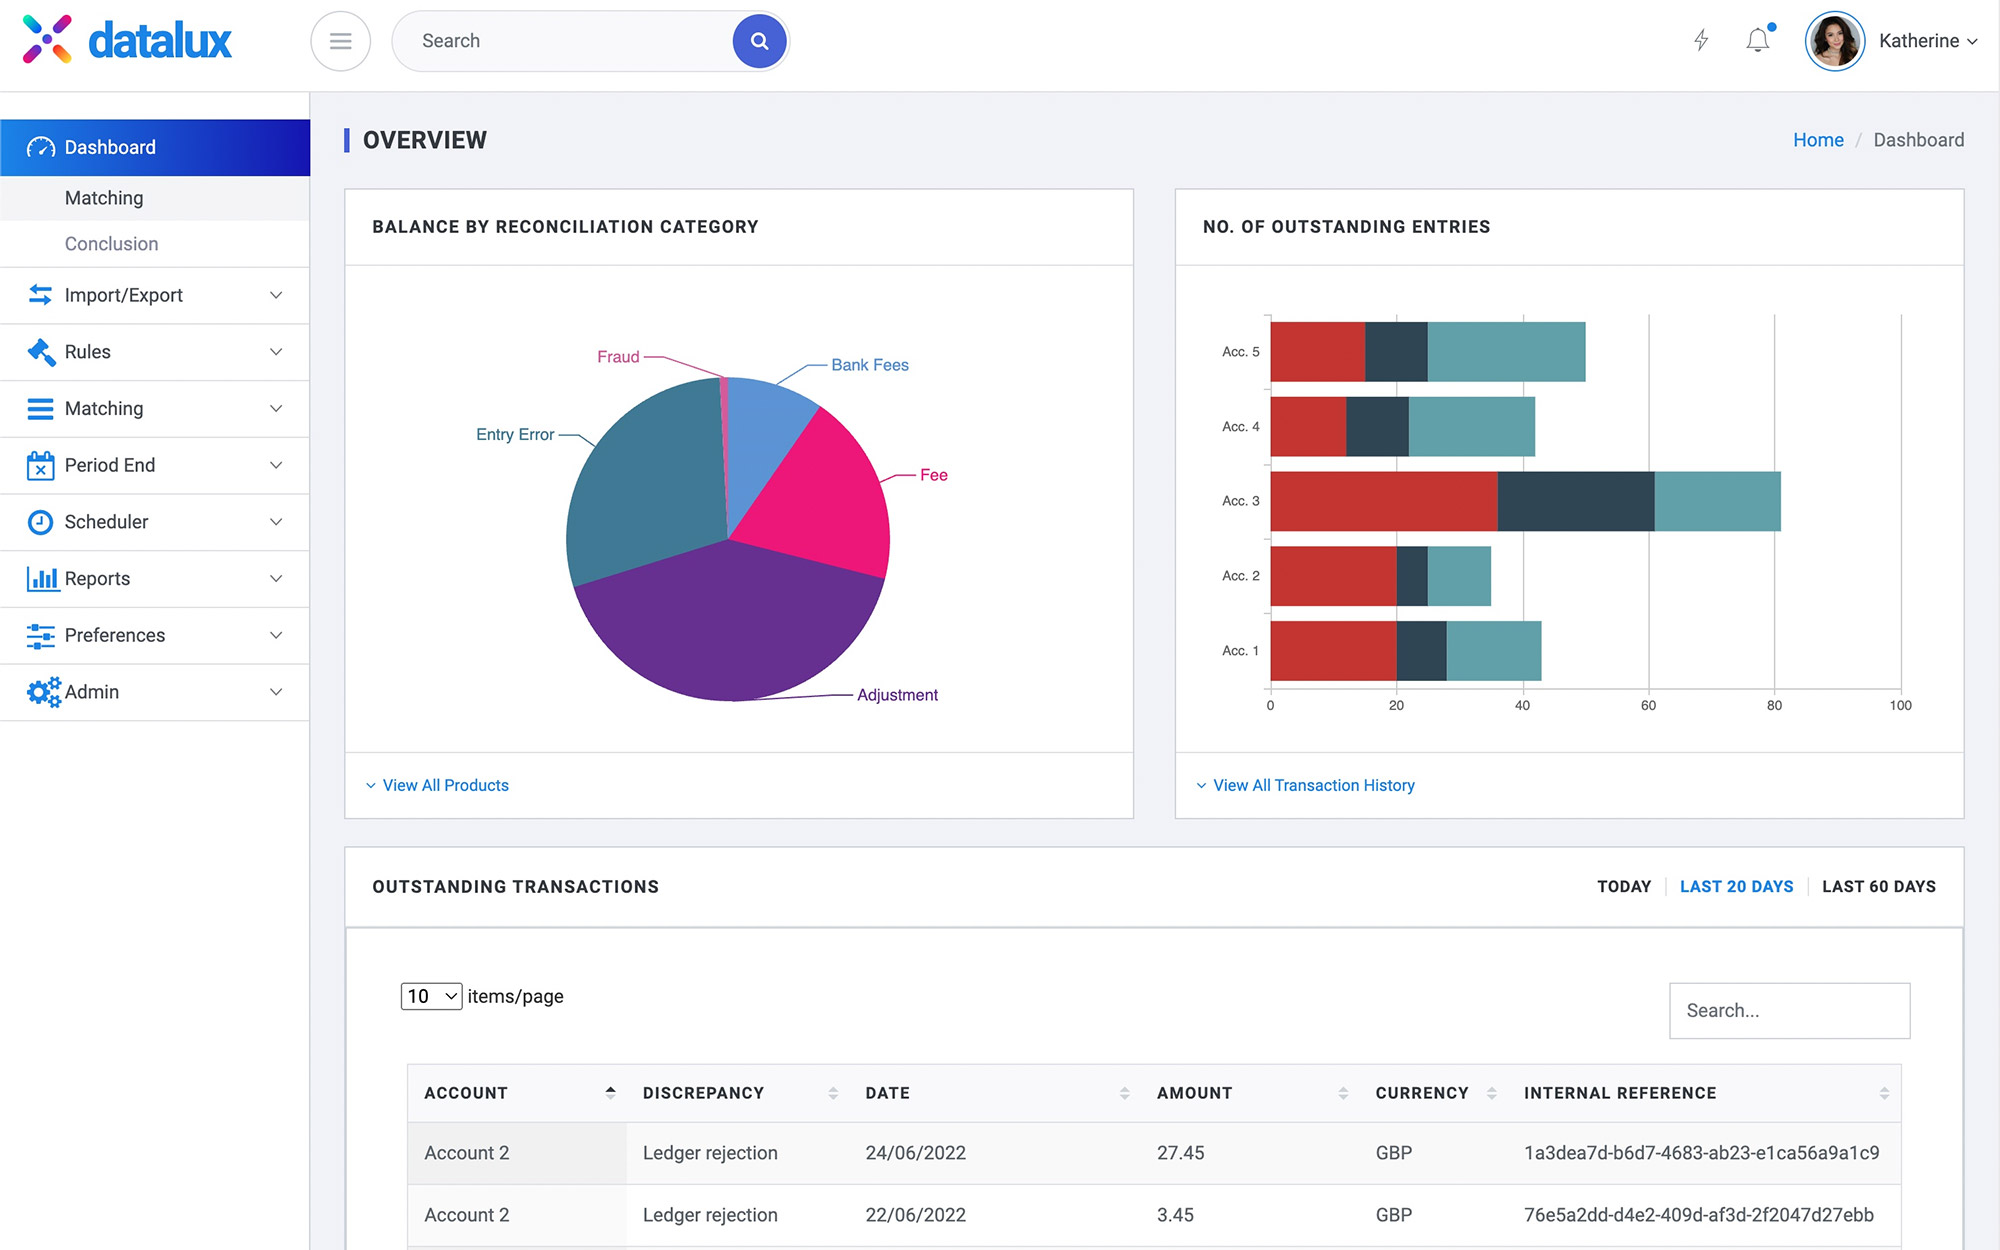Expand the Preferences menu chevron
The image size is (2000, 1250).
click(x=275, y=635)
